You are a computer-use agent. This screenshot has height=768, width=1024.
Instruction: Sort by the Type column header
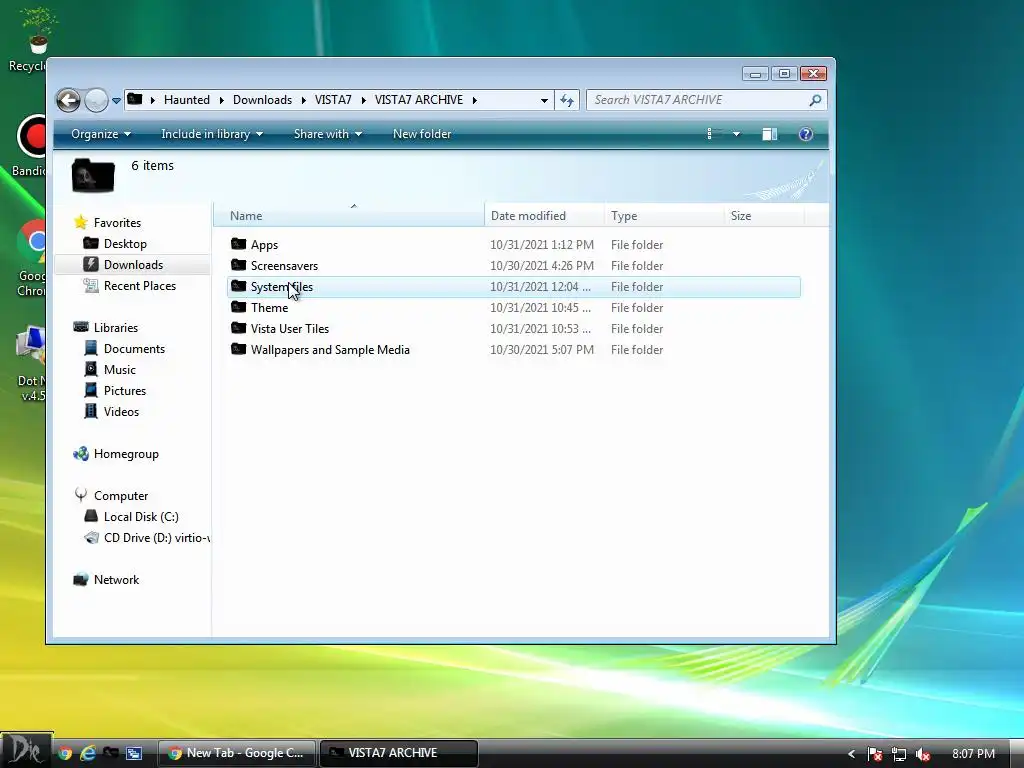coord(664,216)
